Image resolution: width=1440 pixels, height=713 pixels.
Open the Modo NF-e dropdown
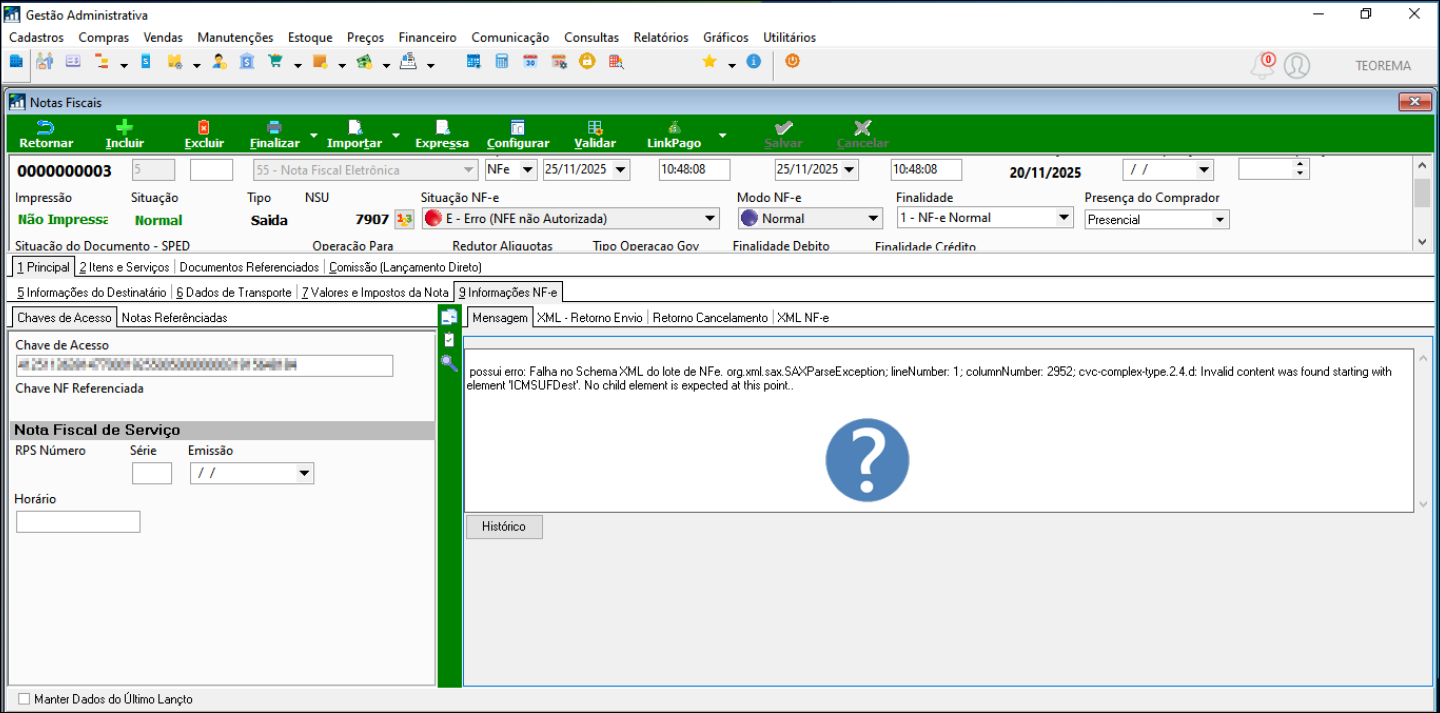[873, 219]
